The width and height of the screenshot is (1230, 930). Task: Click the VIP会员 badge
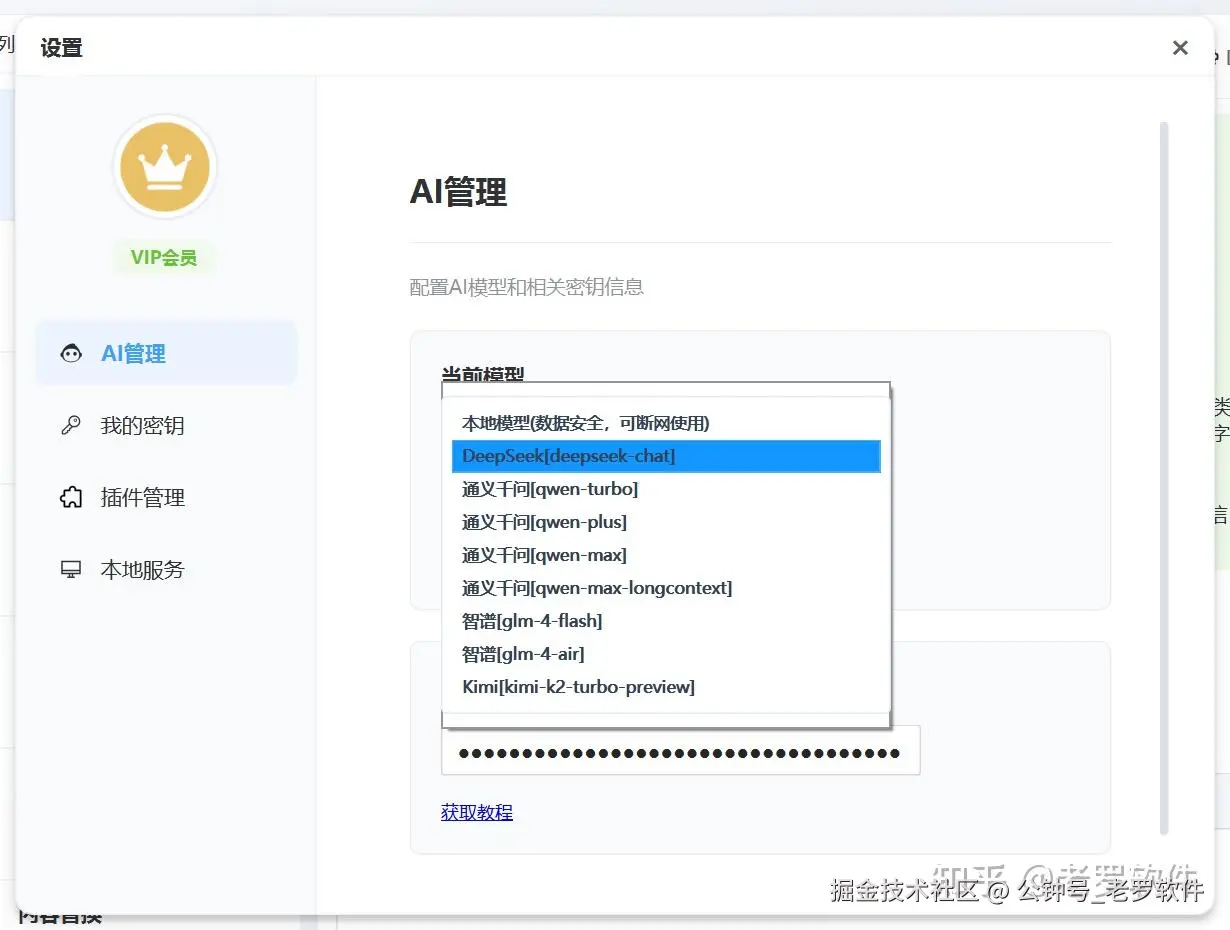pyautogui.click(x=164, y=257)
